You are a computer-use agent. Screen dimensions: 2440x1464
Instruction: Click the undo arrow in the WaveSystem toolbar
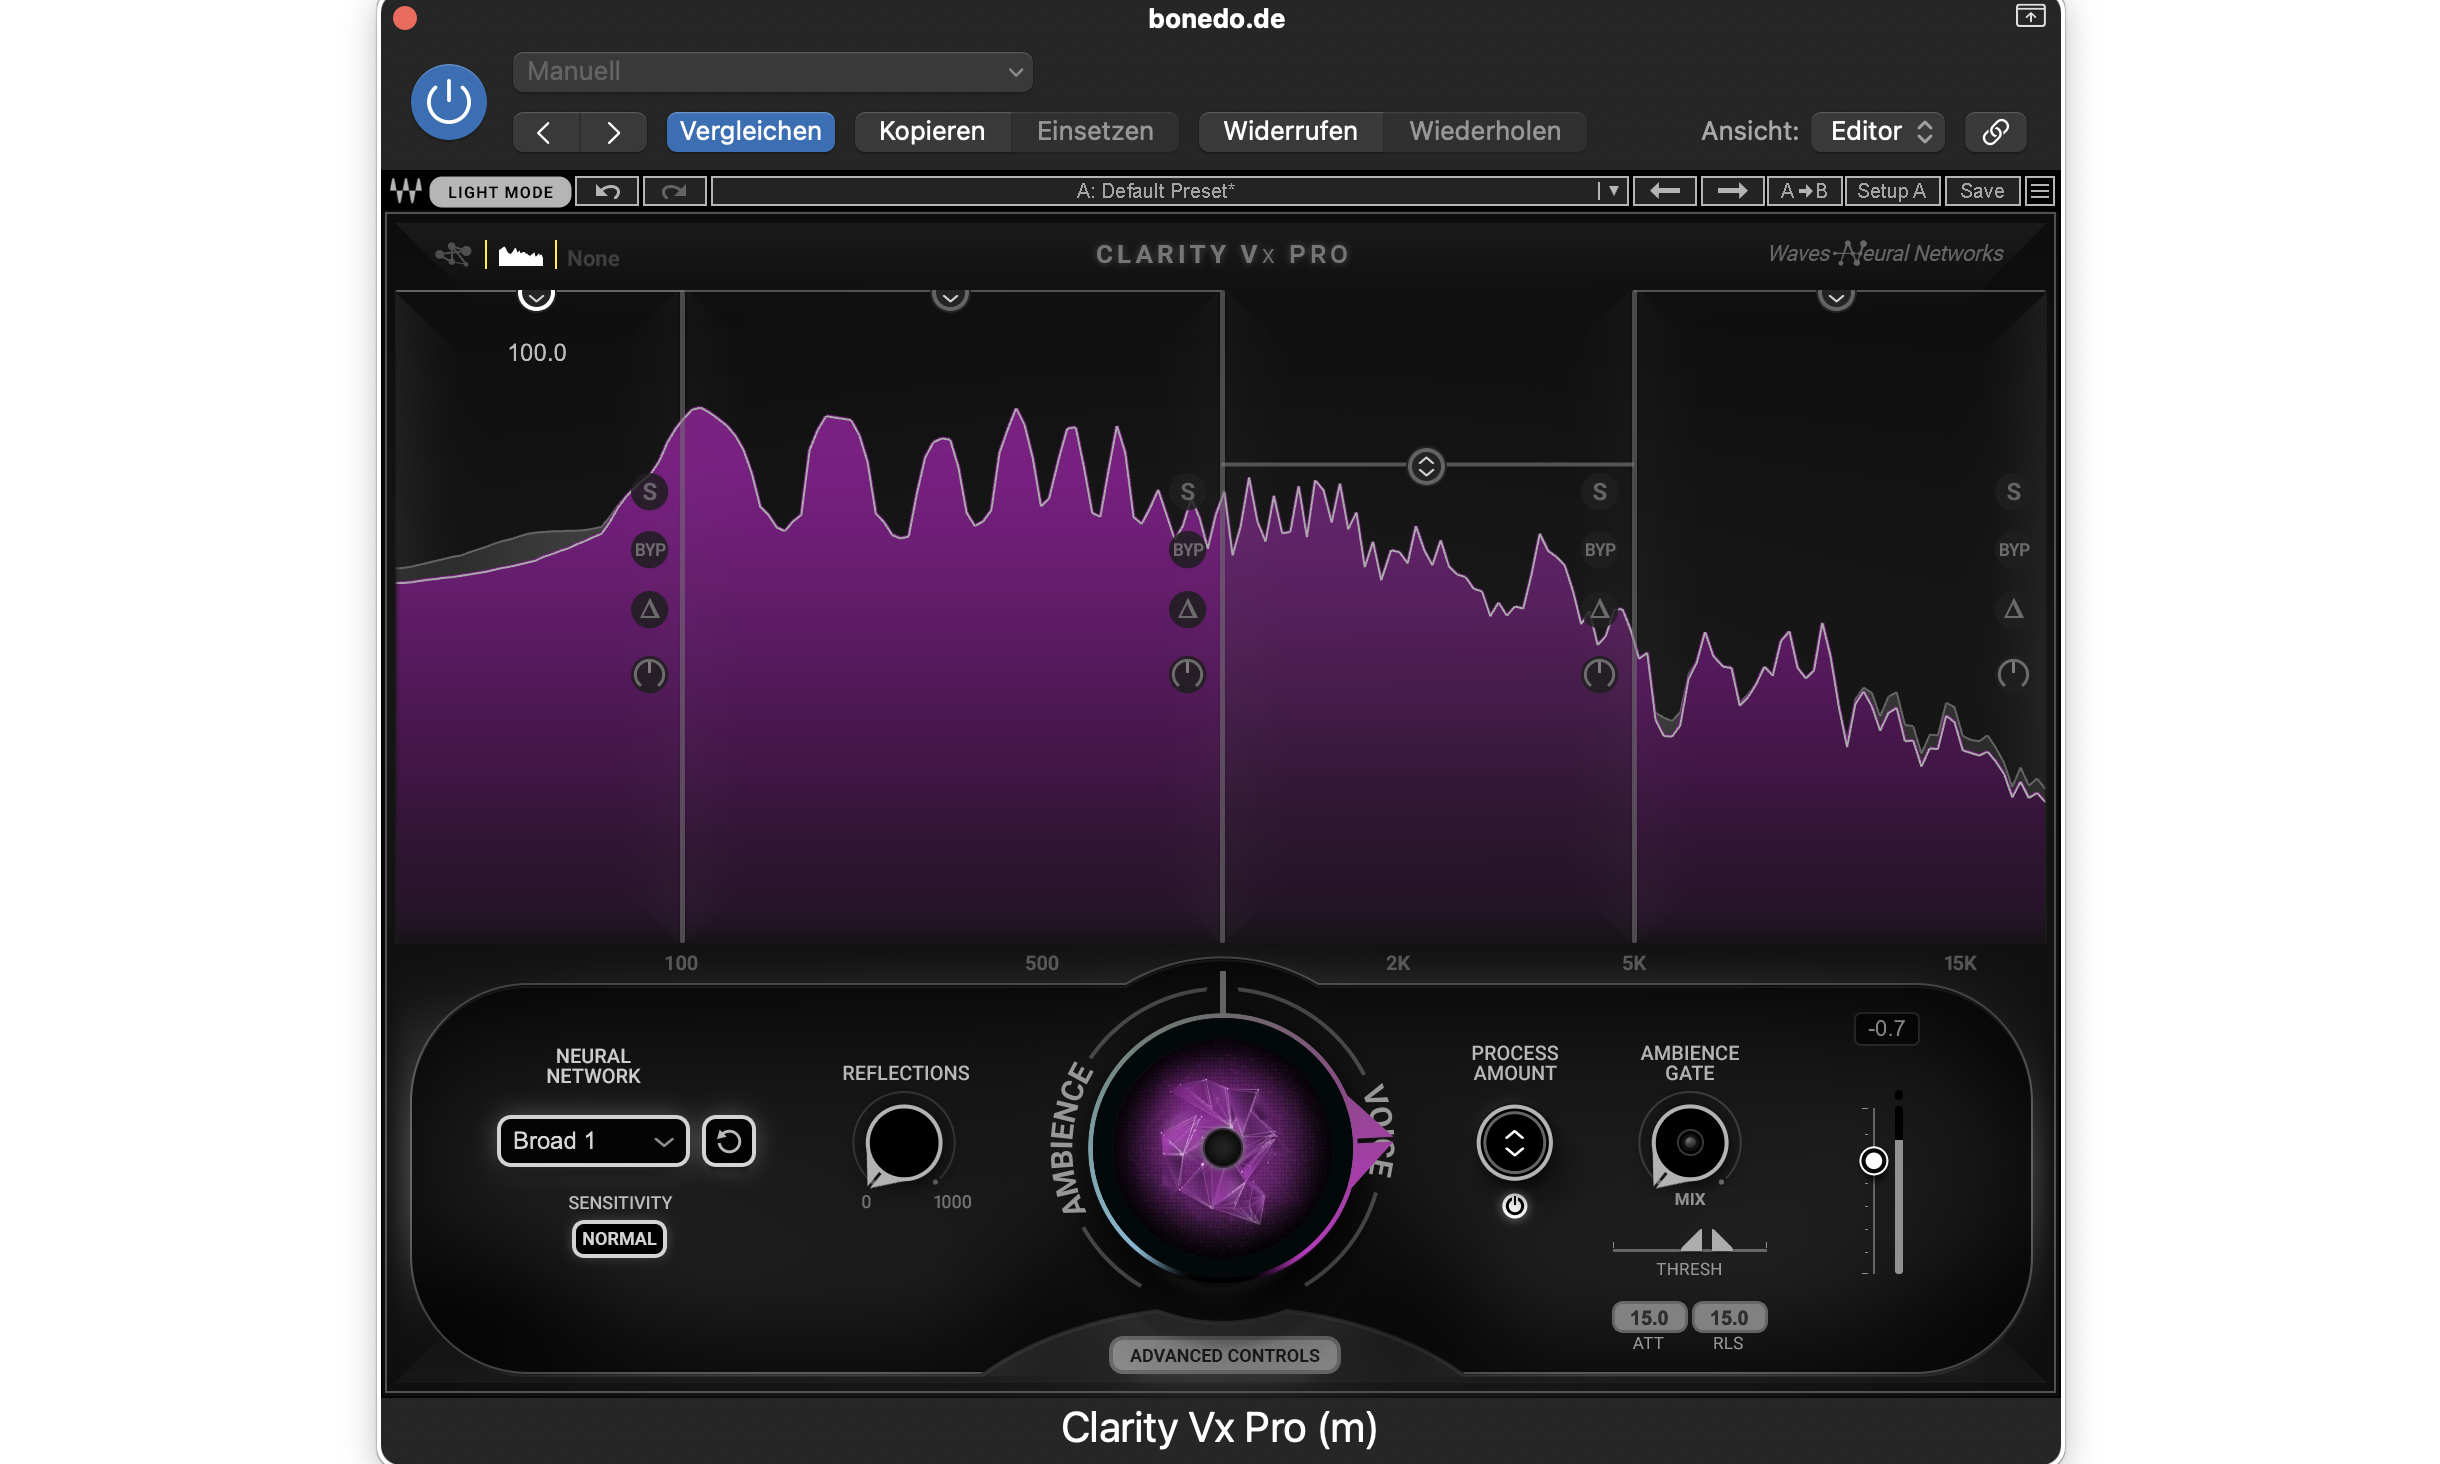[x=607, y=191]
